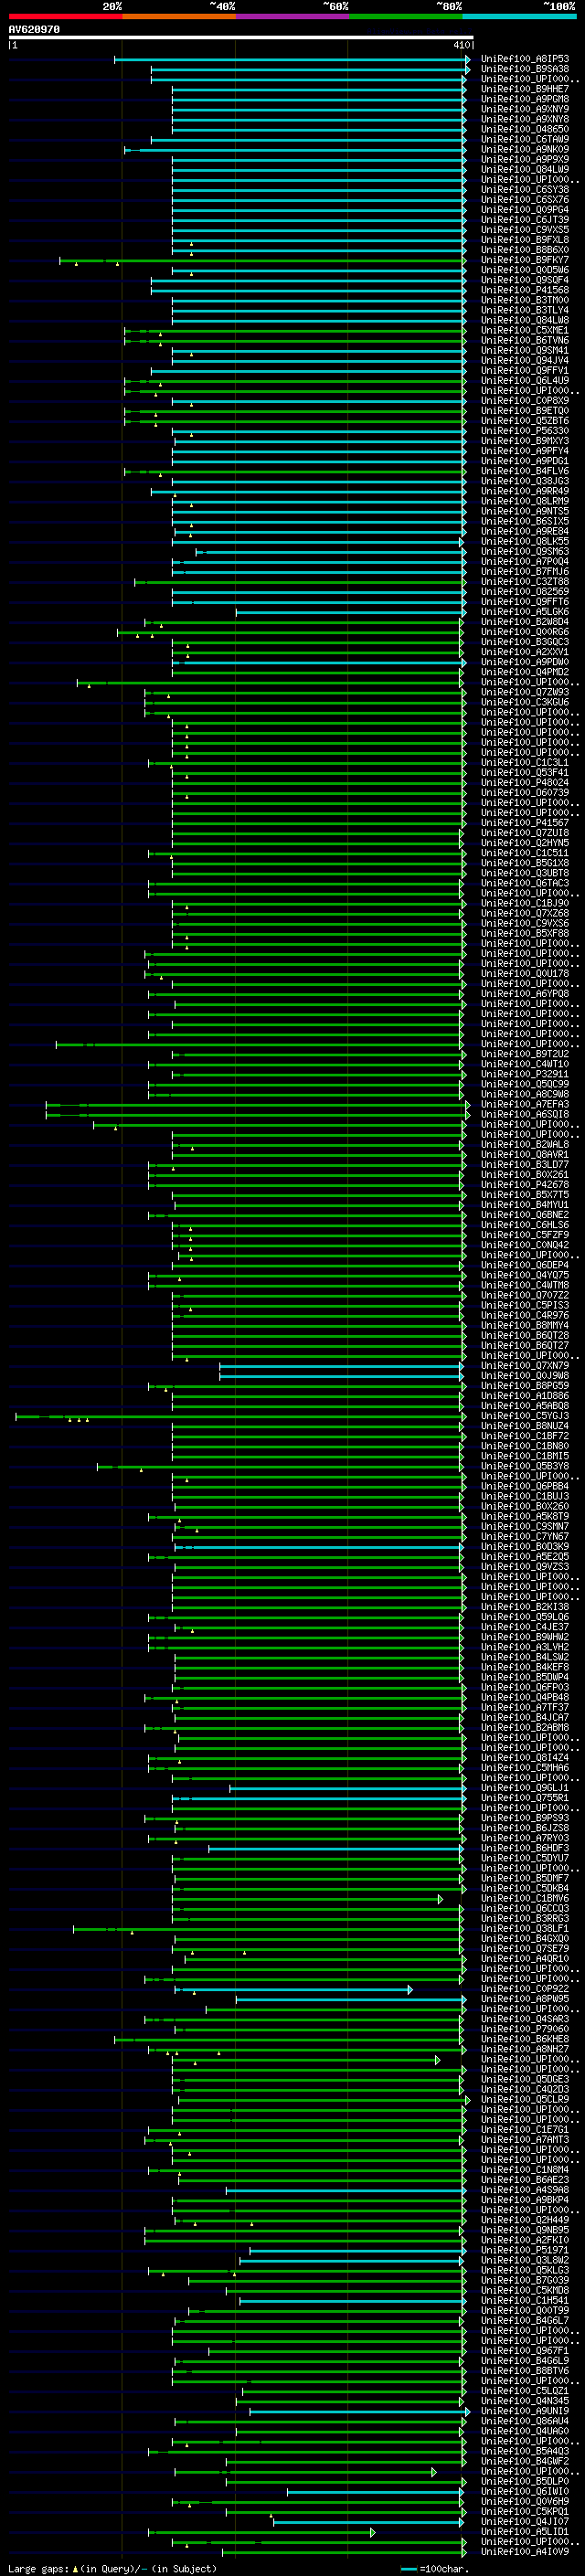
Task: Click the UniRef100_P51971 label
Action: tap(525, 2249)
